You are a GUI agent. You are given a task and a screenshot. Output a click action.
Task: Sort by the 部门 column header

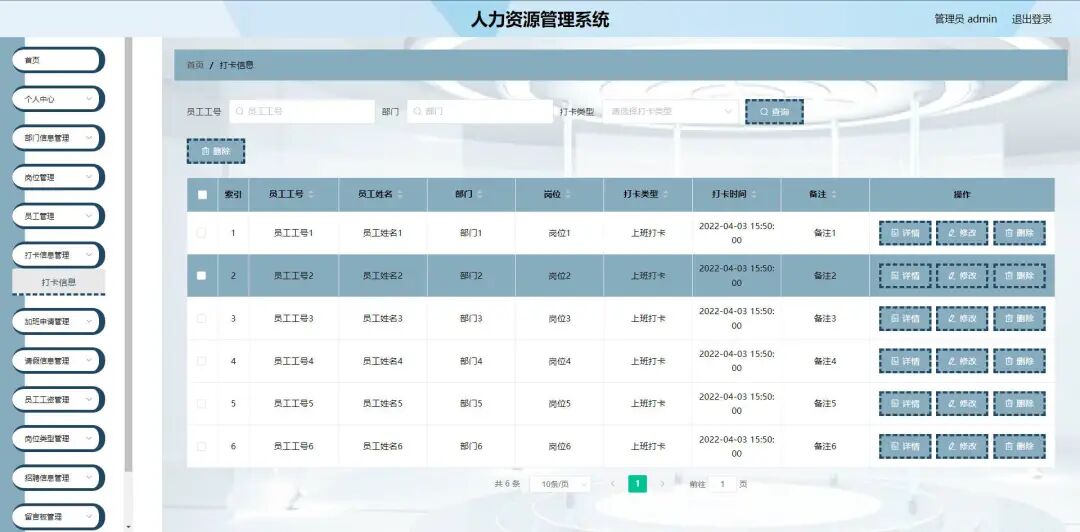pyautogui.click(x=480, y=194)
